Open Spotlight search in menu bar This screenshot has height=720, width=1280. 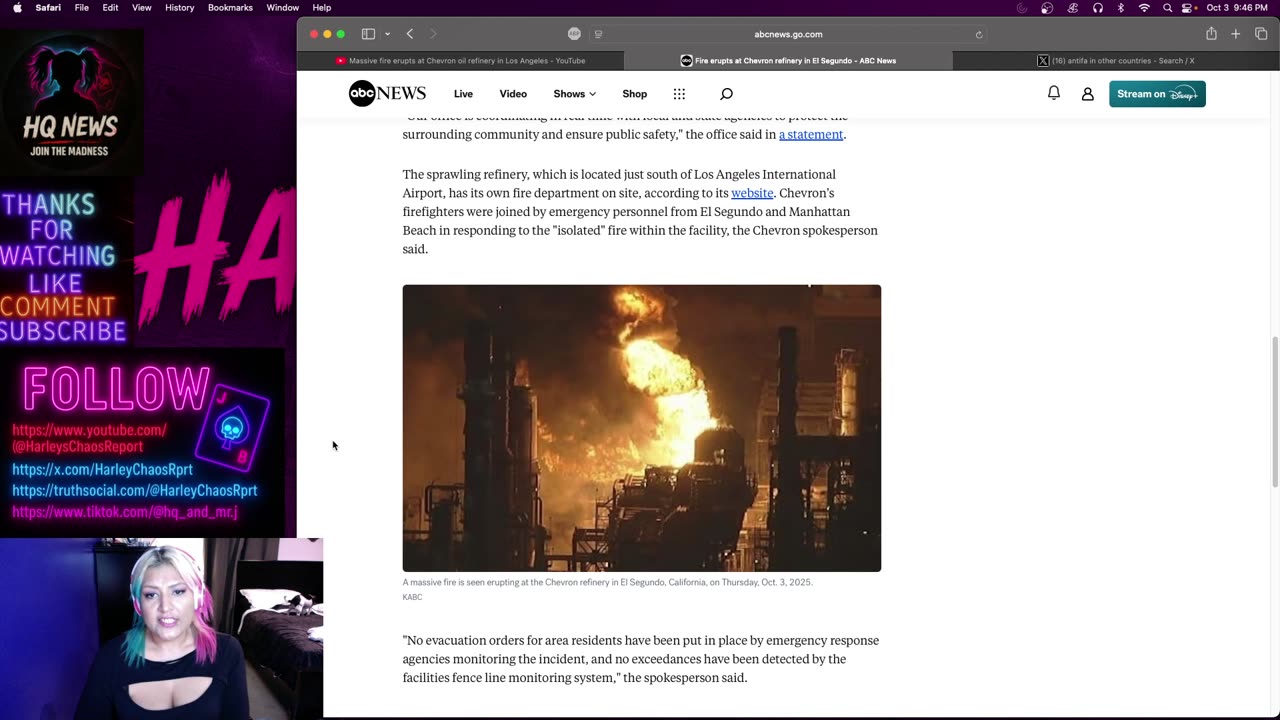click(1167, 8)
